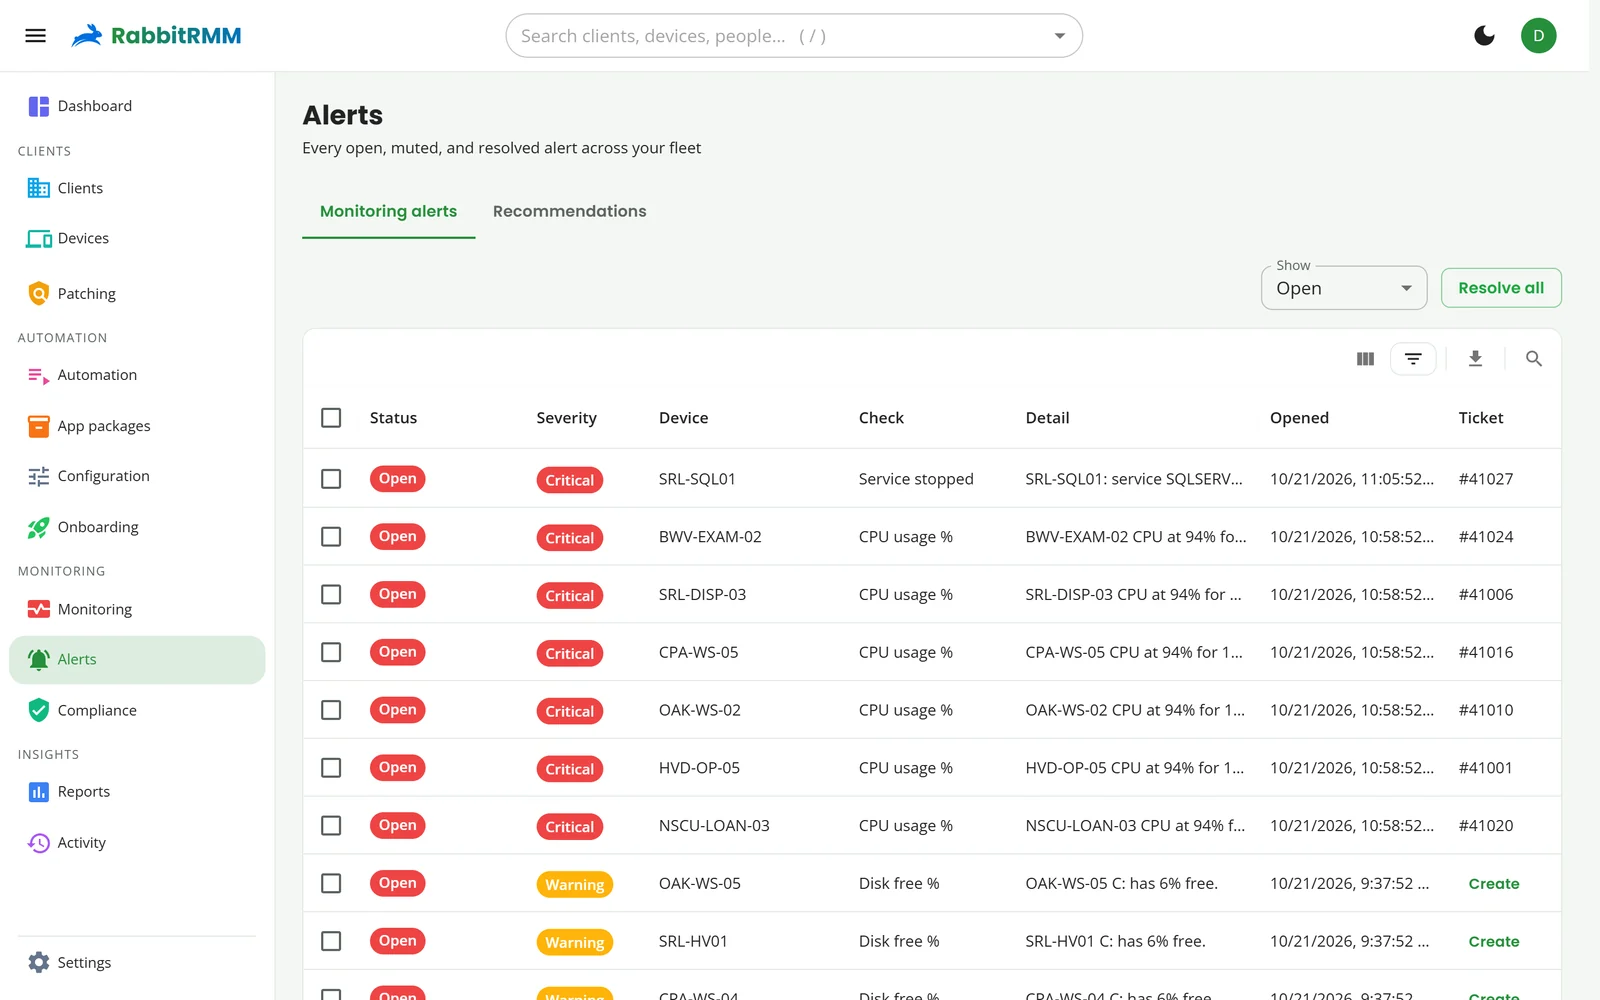Open Dashboard from sidebar

[137, 106]
